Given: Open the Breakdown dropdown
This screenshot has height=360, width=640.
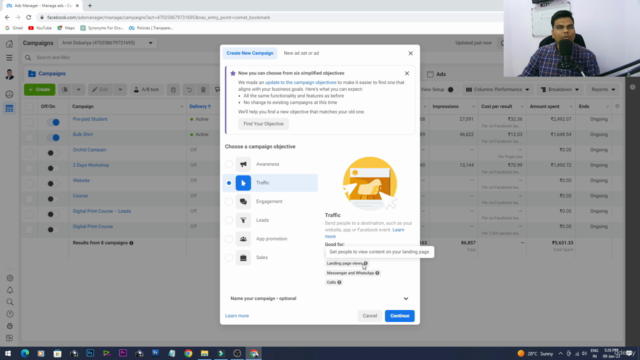Looking at the screenshot, I should (x=560, y=89).
